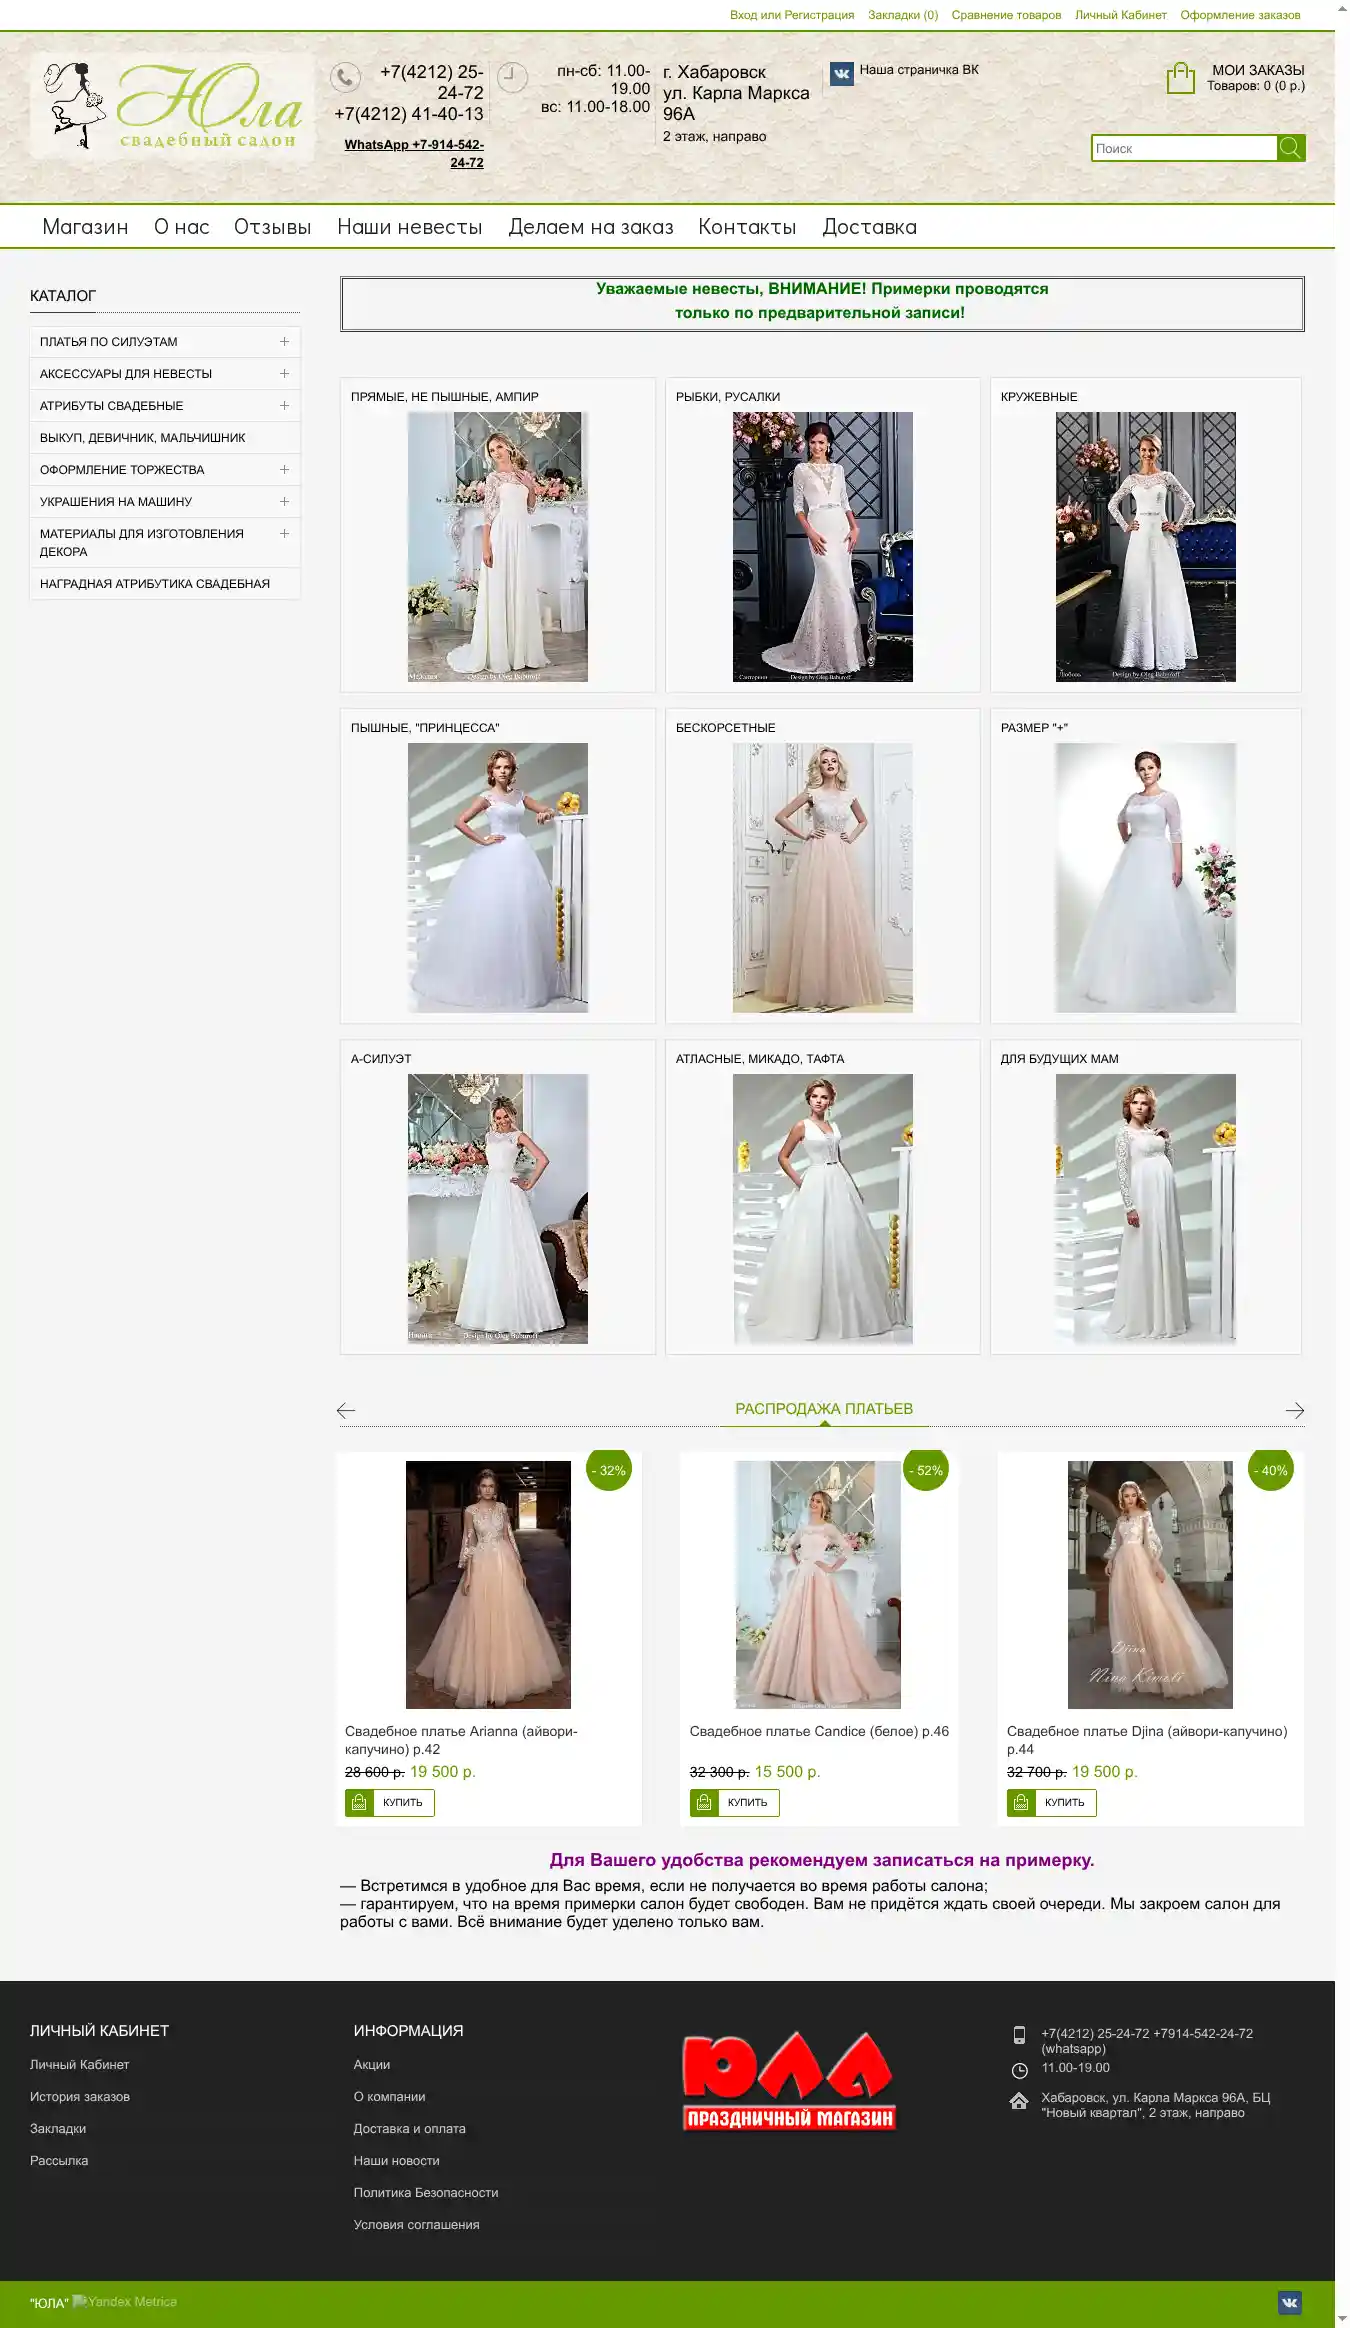Click the right carousel arrow in sale section

[1294, 1410]
